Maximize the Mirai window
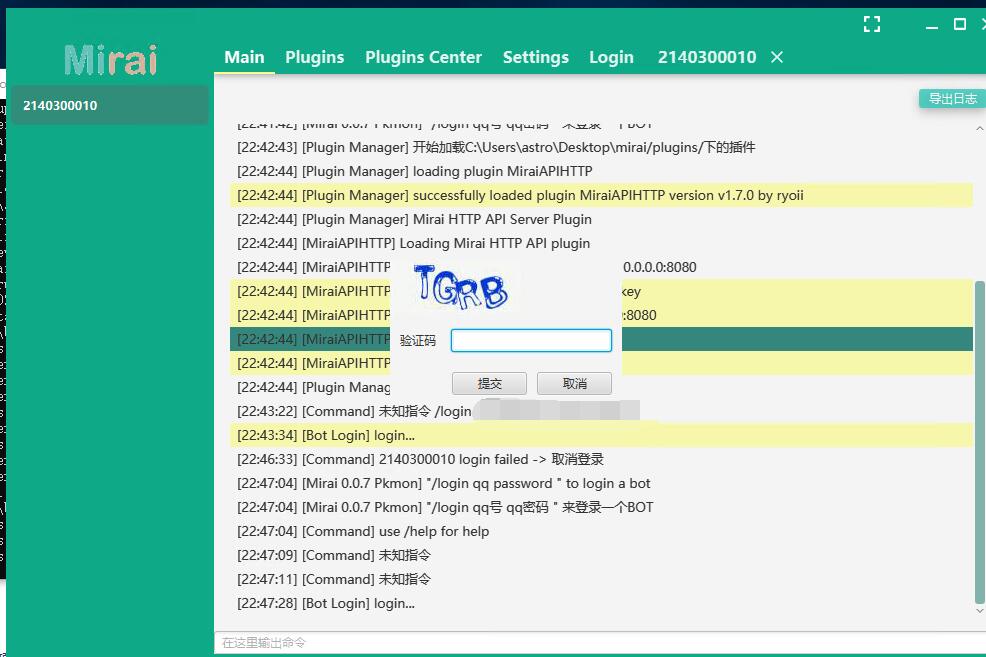The width and height of the screenshot is (986, 657). 960,25
